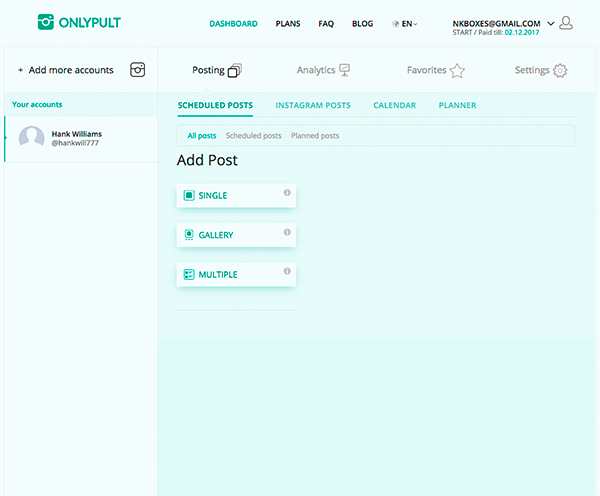Expand the EN language dropdown

[409, 24]
